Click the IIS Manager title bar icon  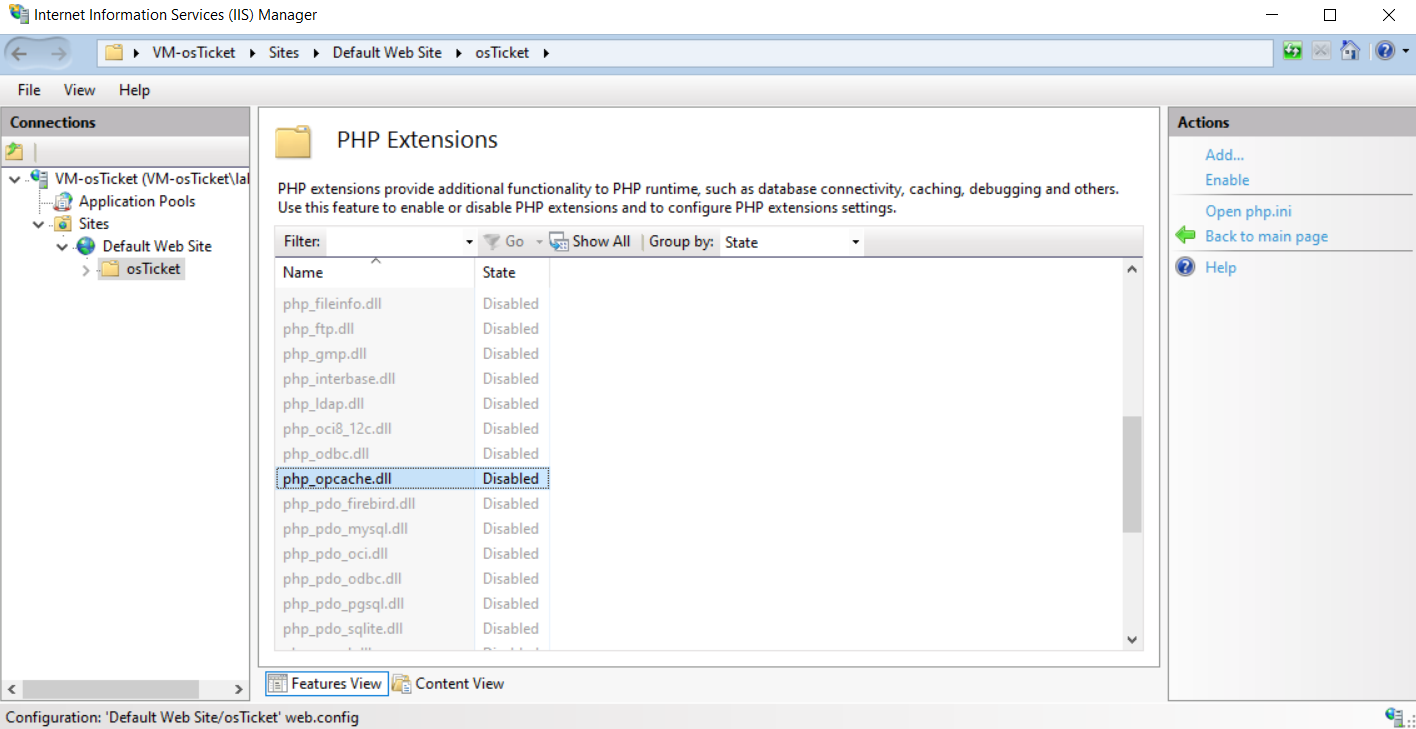tap(18, 15)
